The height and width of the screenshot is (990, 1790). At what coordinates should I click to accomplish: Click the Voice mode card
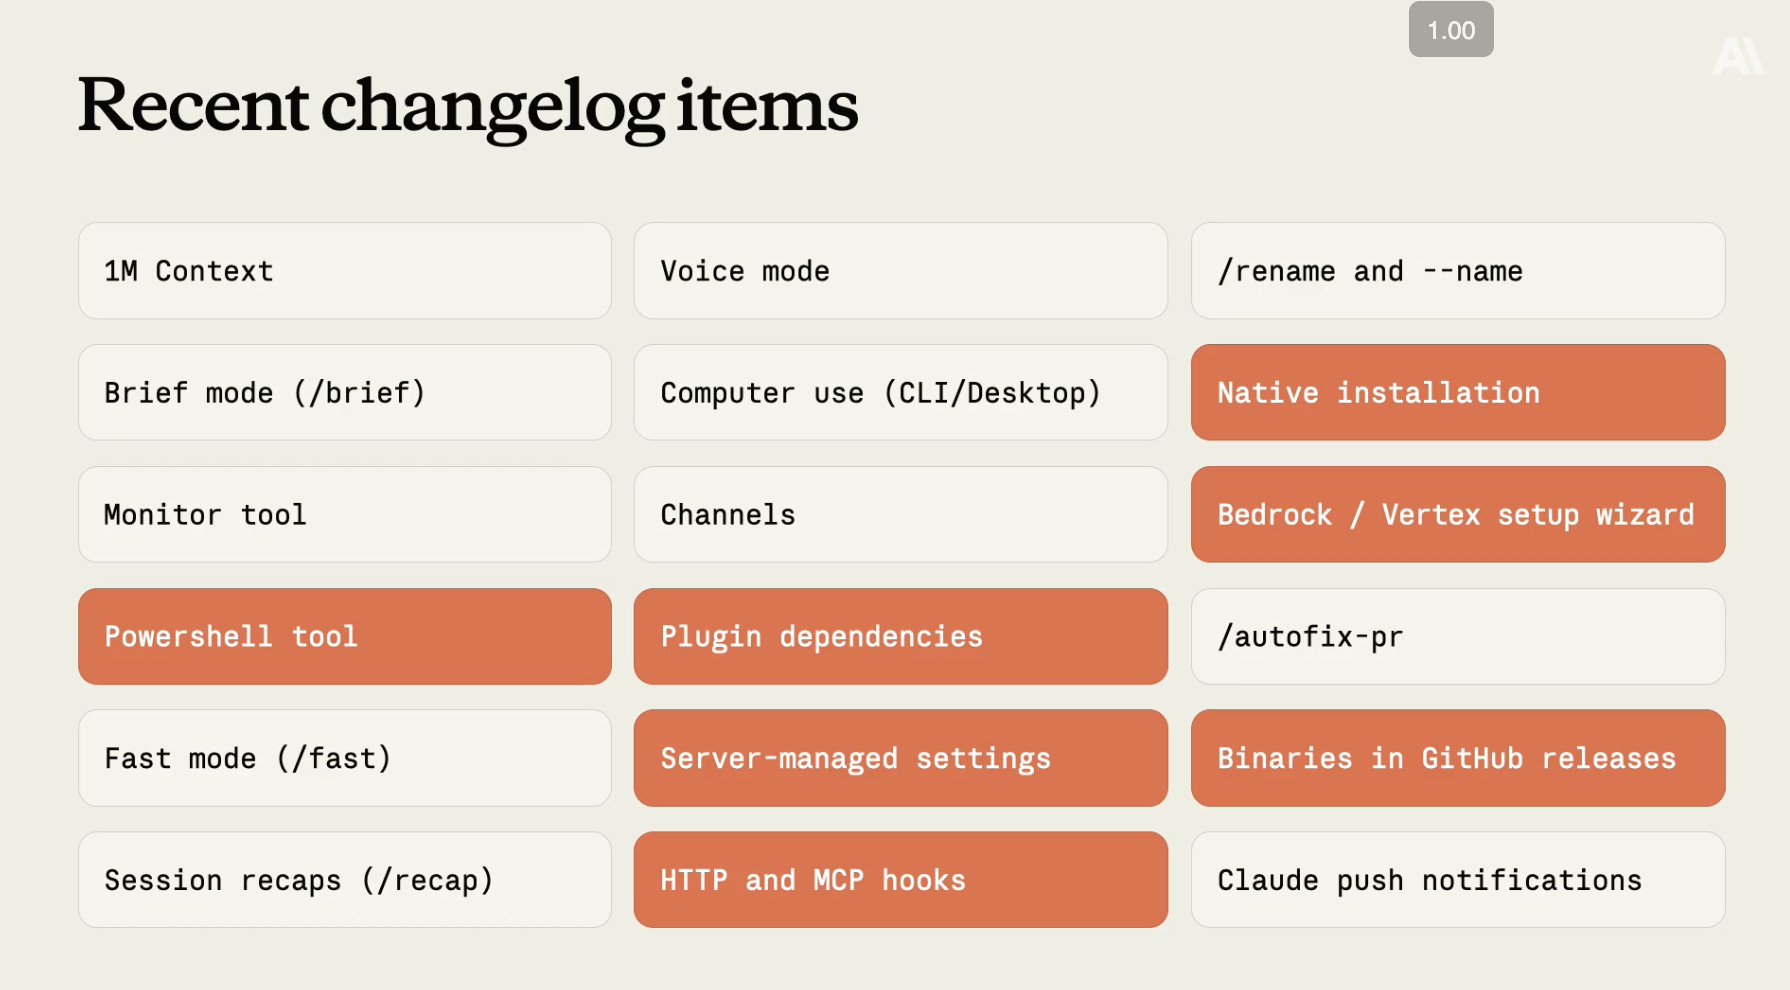pos(901,271)
